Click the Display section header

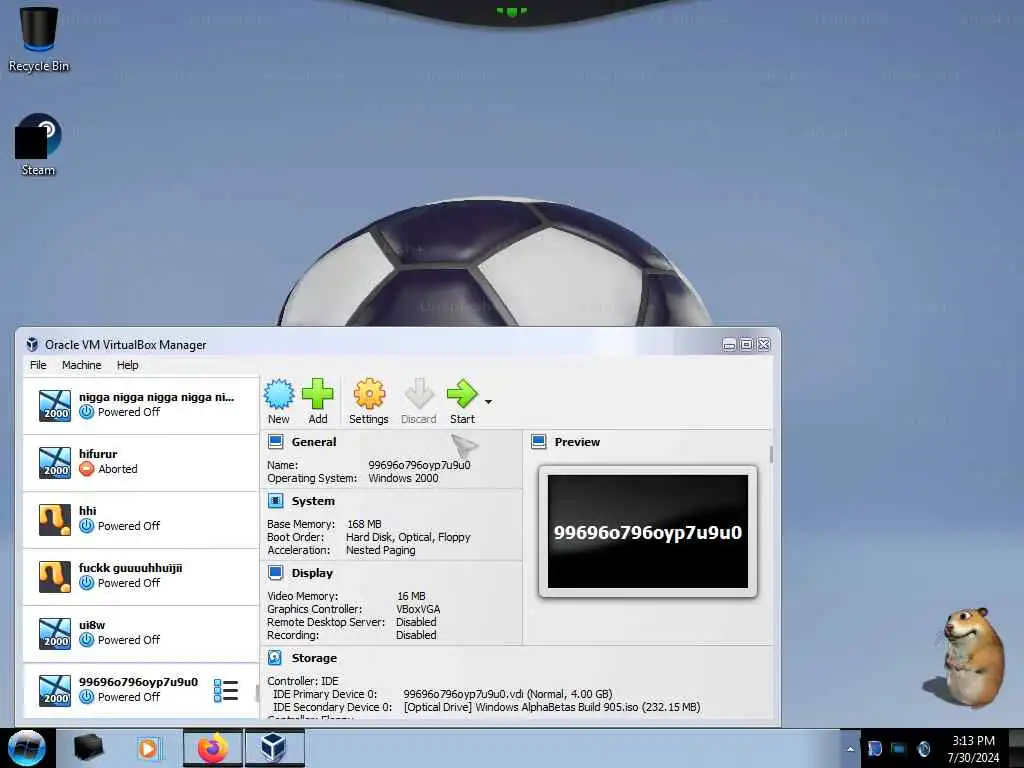coord(312,573)
